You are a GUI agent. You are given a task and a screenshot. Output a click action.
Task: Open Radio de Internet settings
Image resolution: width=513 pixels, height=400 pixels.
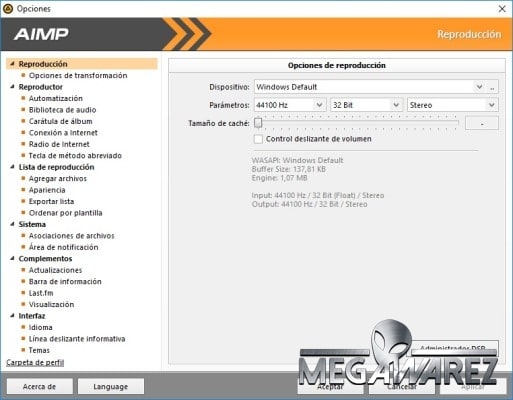point(59,144)
